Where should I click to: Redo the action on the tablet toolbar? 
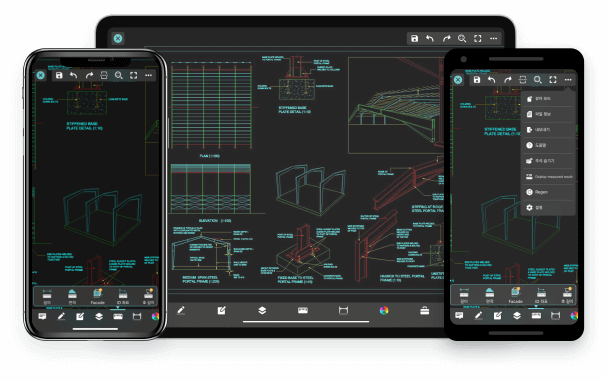click(x=446, y=38)
